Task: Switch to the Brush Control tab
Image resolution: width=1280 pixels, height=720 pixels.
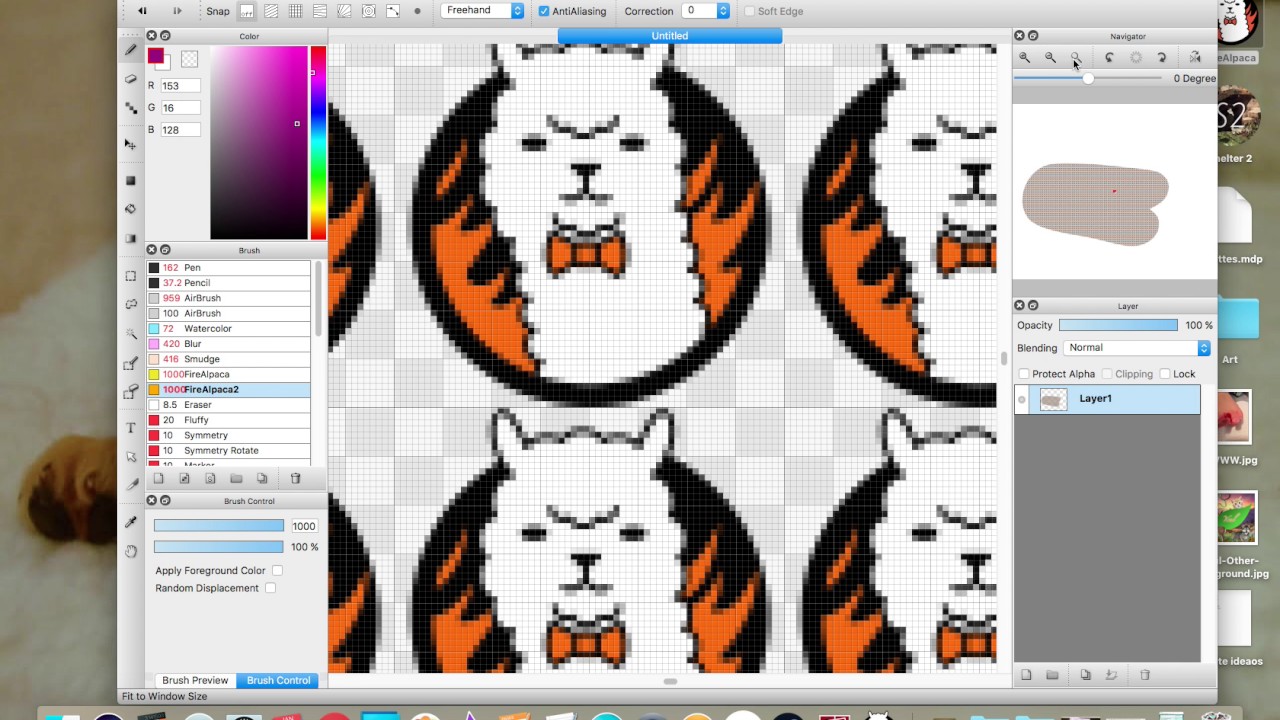Action: point(278,680)
